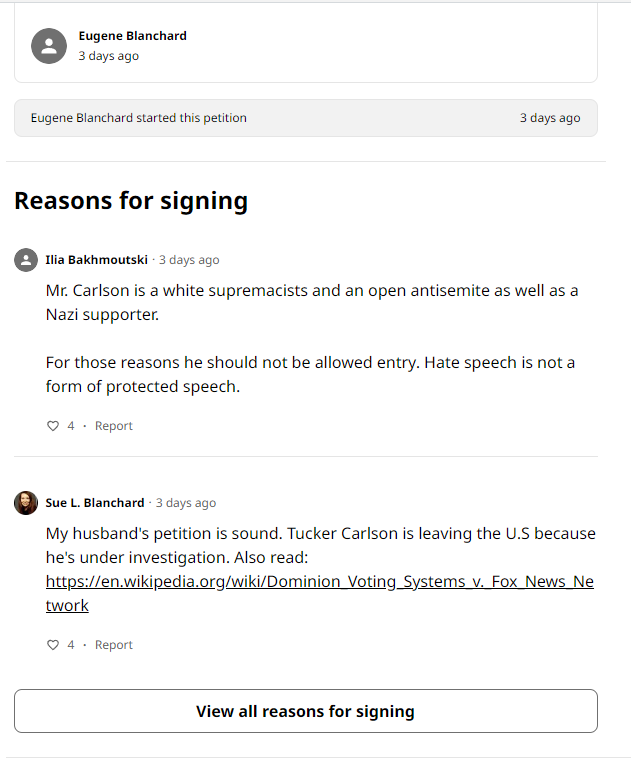Report Sue L. Blanchard's comment

[x=114, y=645]
